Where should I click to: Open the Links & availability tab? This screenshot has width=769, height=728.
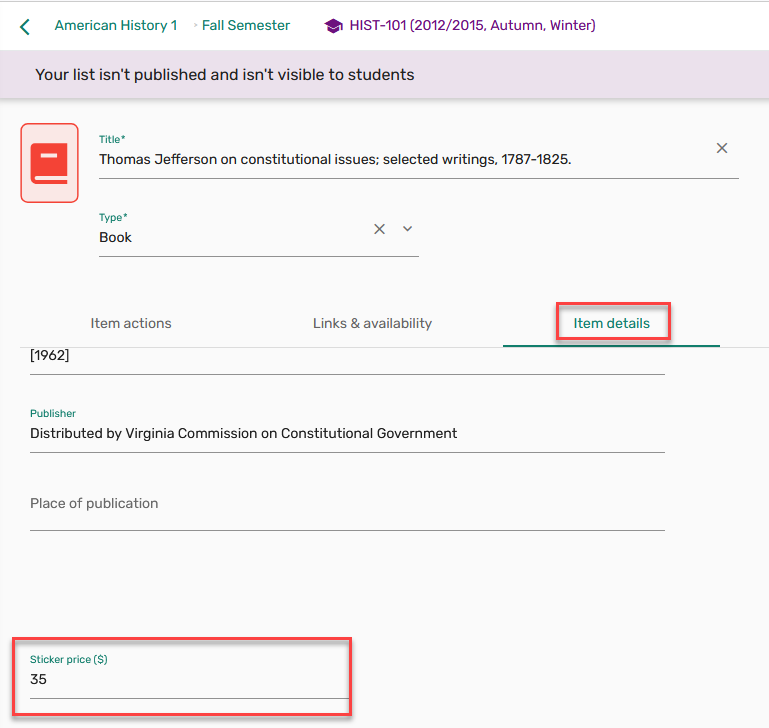click(372, 323)
